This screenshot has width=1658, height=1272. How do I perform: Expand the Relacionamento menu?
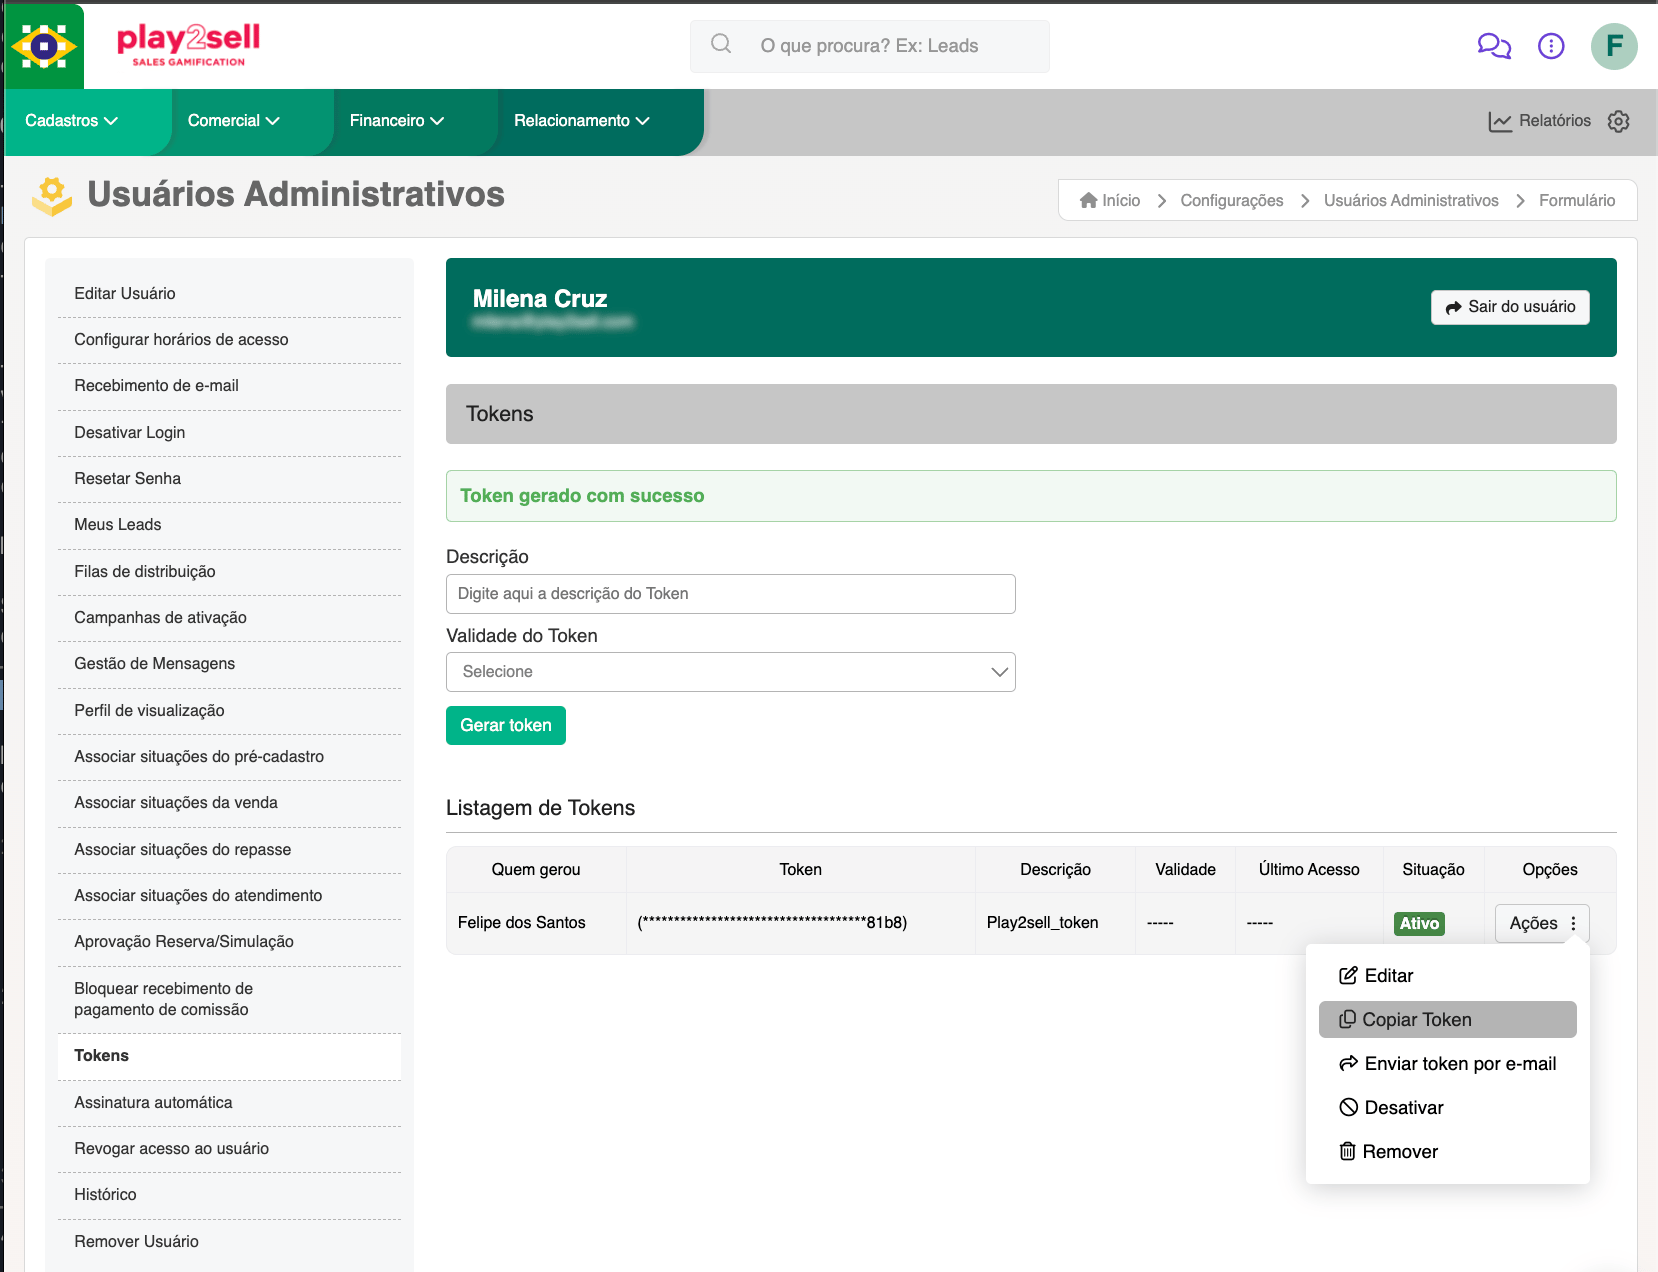coord(581,121)
